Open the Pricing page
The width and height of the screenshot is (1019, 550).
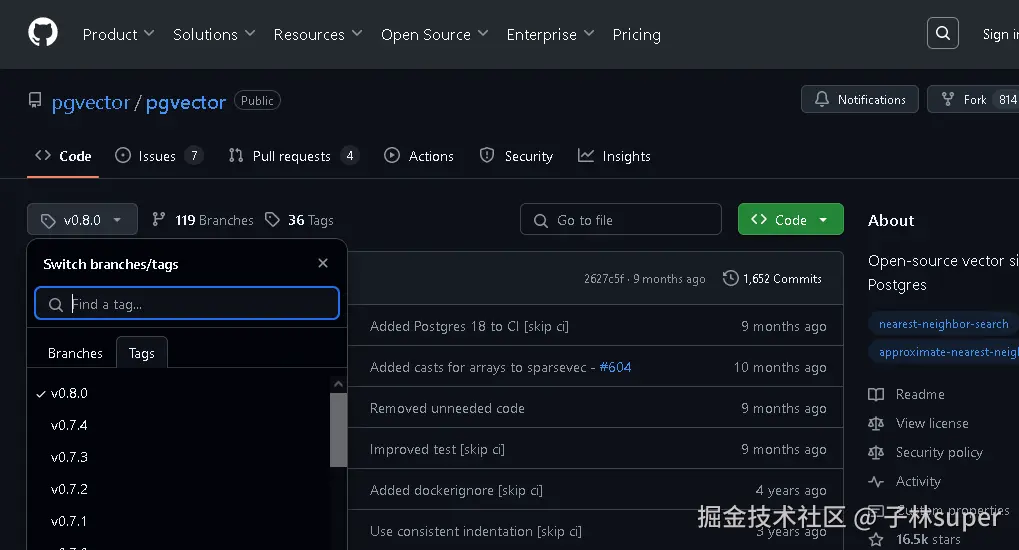pyautogui.click(x=636, y=34)
